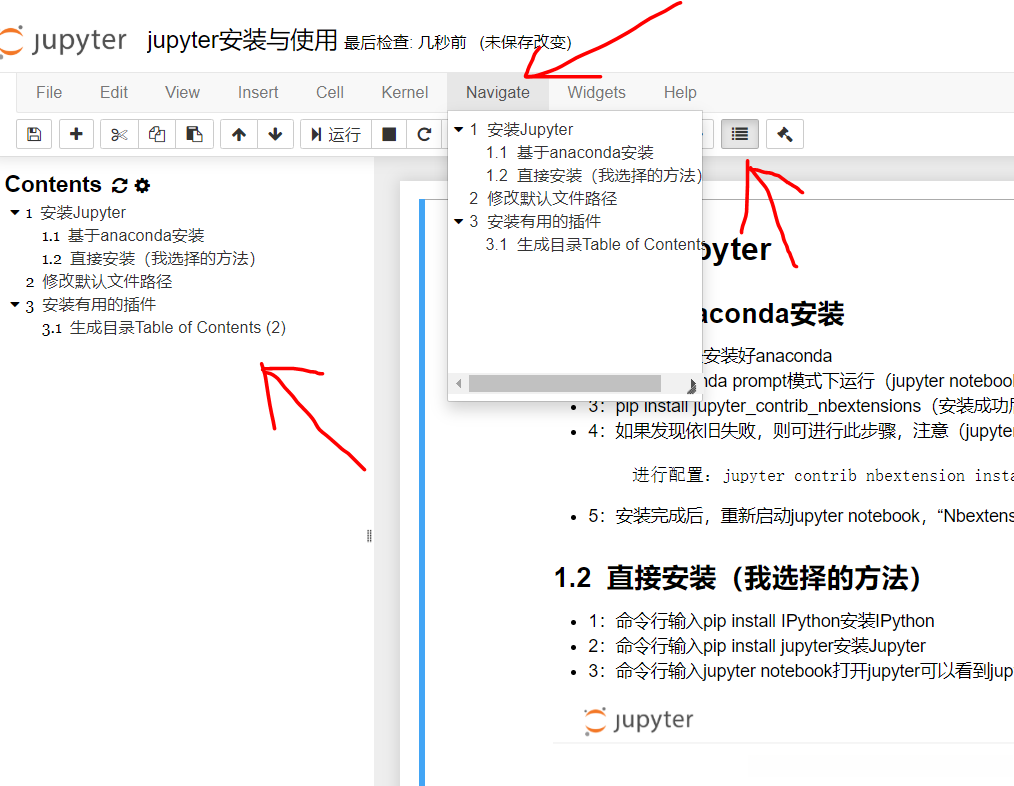Collapse 3 安装有用的插件 in Navigate dropdown
Screen dimensions: 1014x786
pos(458,221)
